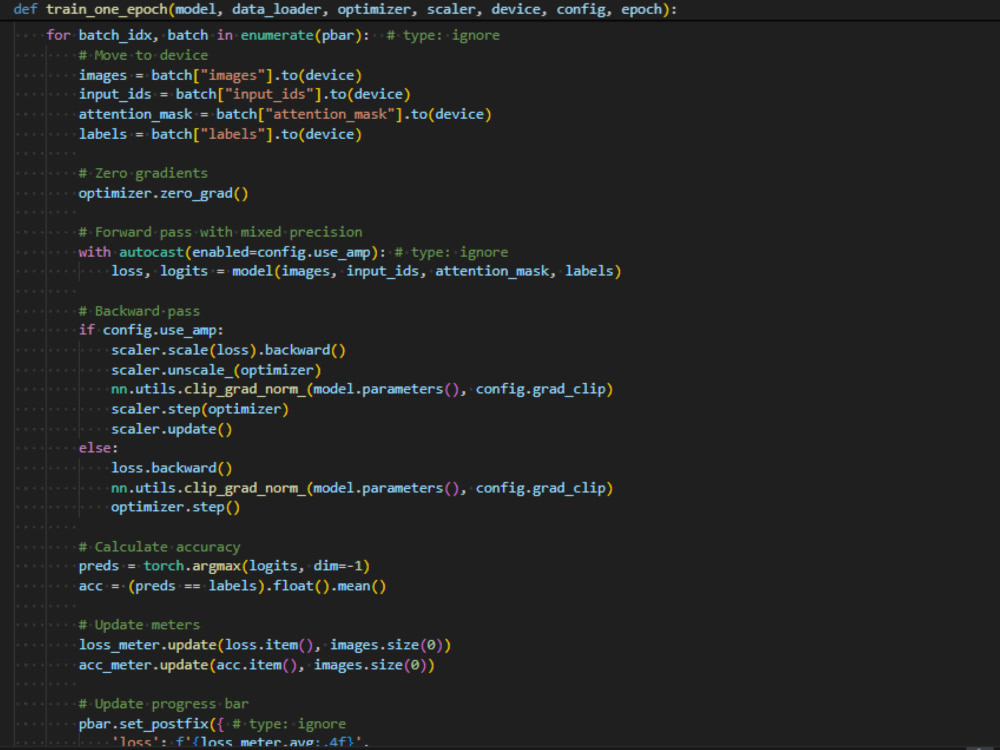Click the '# Calculate accuracy' comment
The width and height of the screenshot is (1000, 750).
click(x=159, y=547)
